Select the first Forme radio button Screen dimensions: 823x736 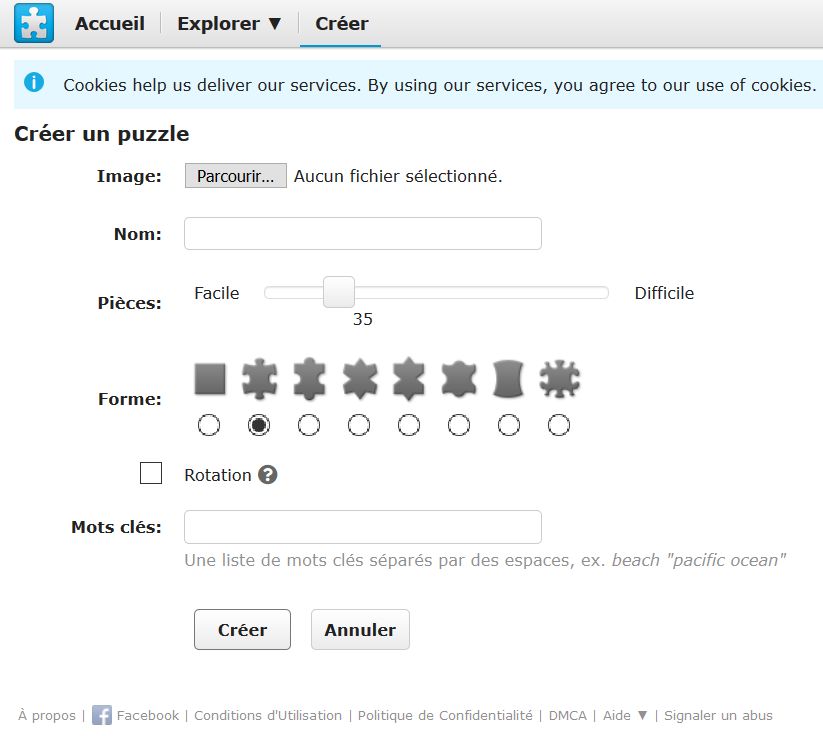(209, 425)
